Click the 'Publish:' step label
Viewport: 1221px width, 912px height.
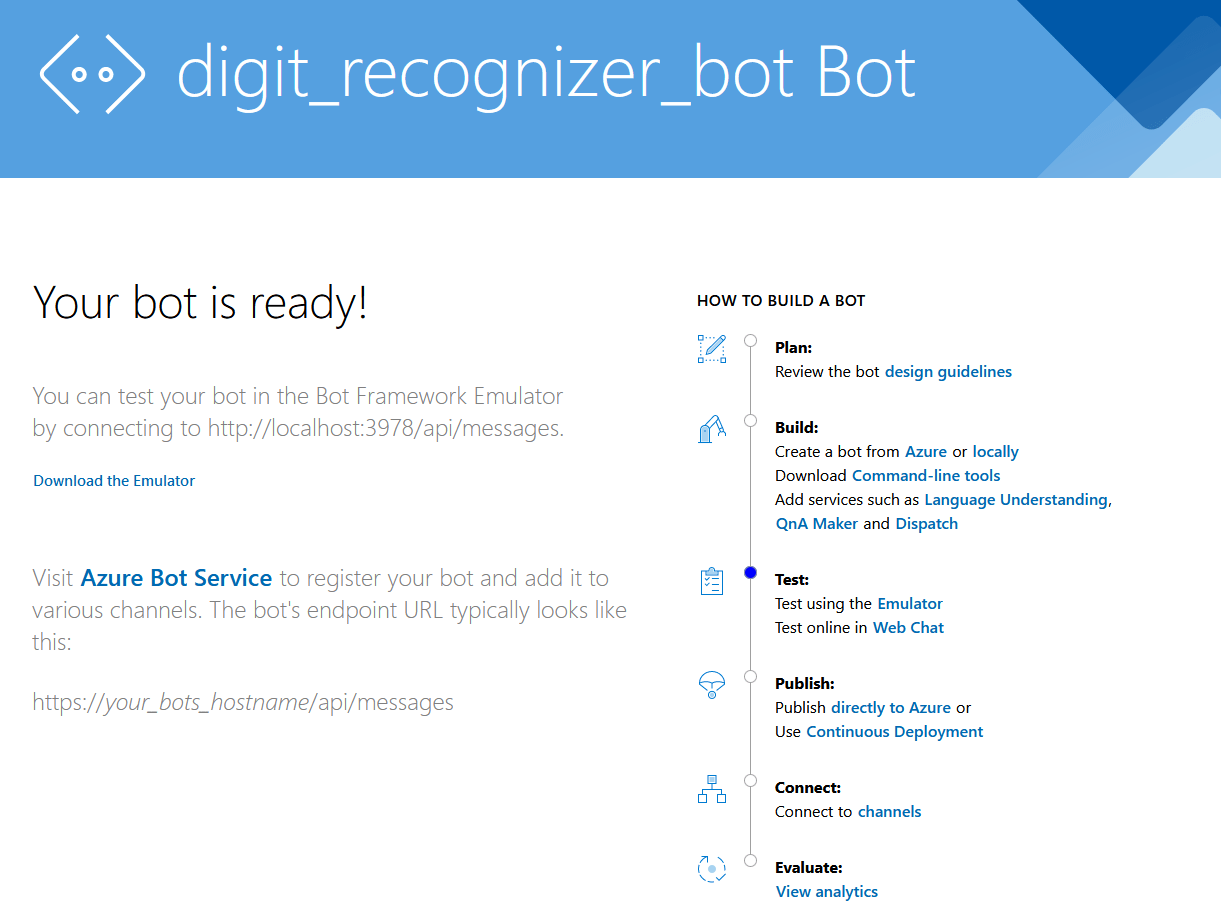pyautogui.click(x=805, y=684)
